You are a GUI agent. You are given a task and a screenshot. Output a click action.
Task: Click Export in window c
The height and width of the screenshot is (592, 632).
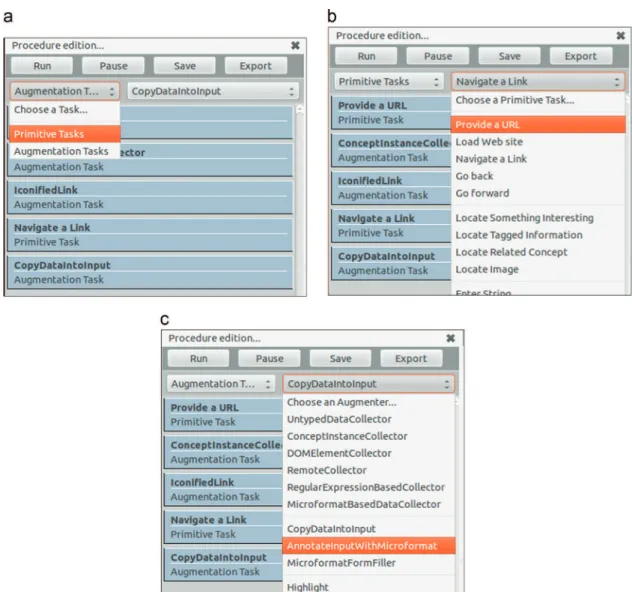point(411,358)
